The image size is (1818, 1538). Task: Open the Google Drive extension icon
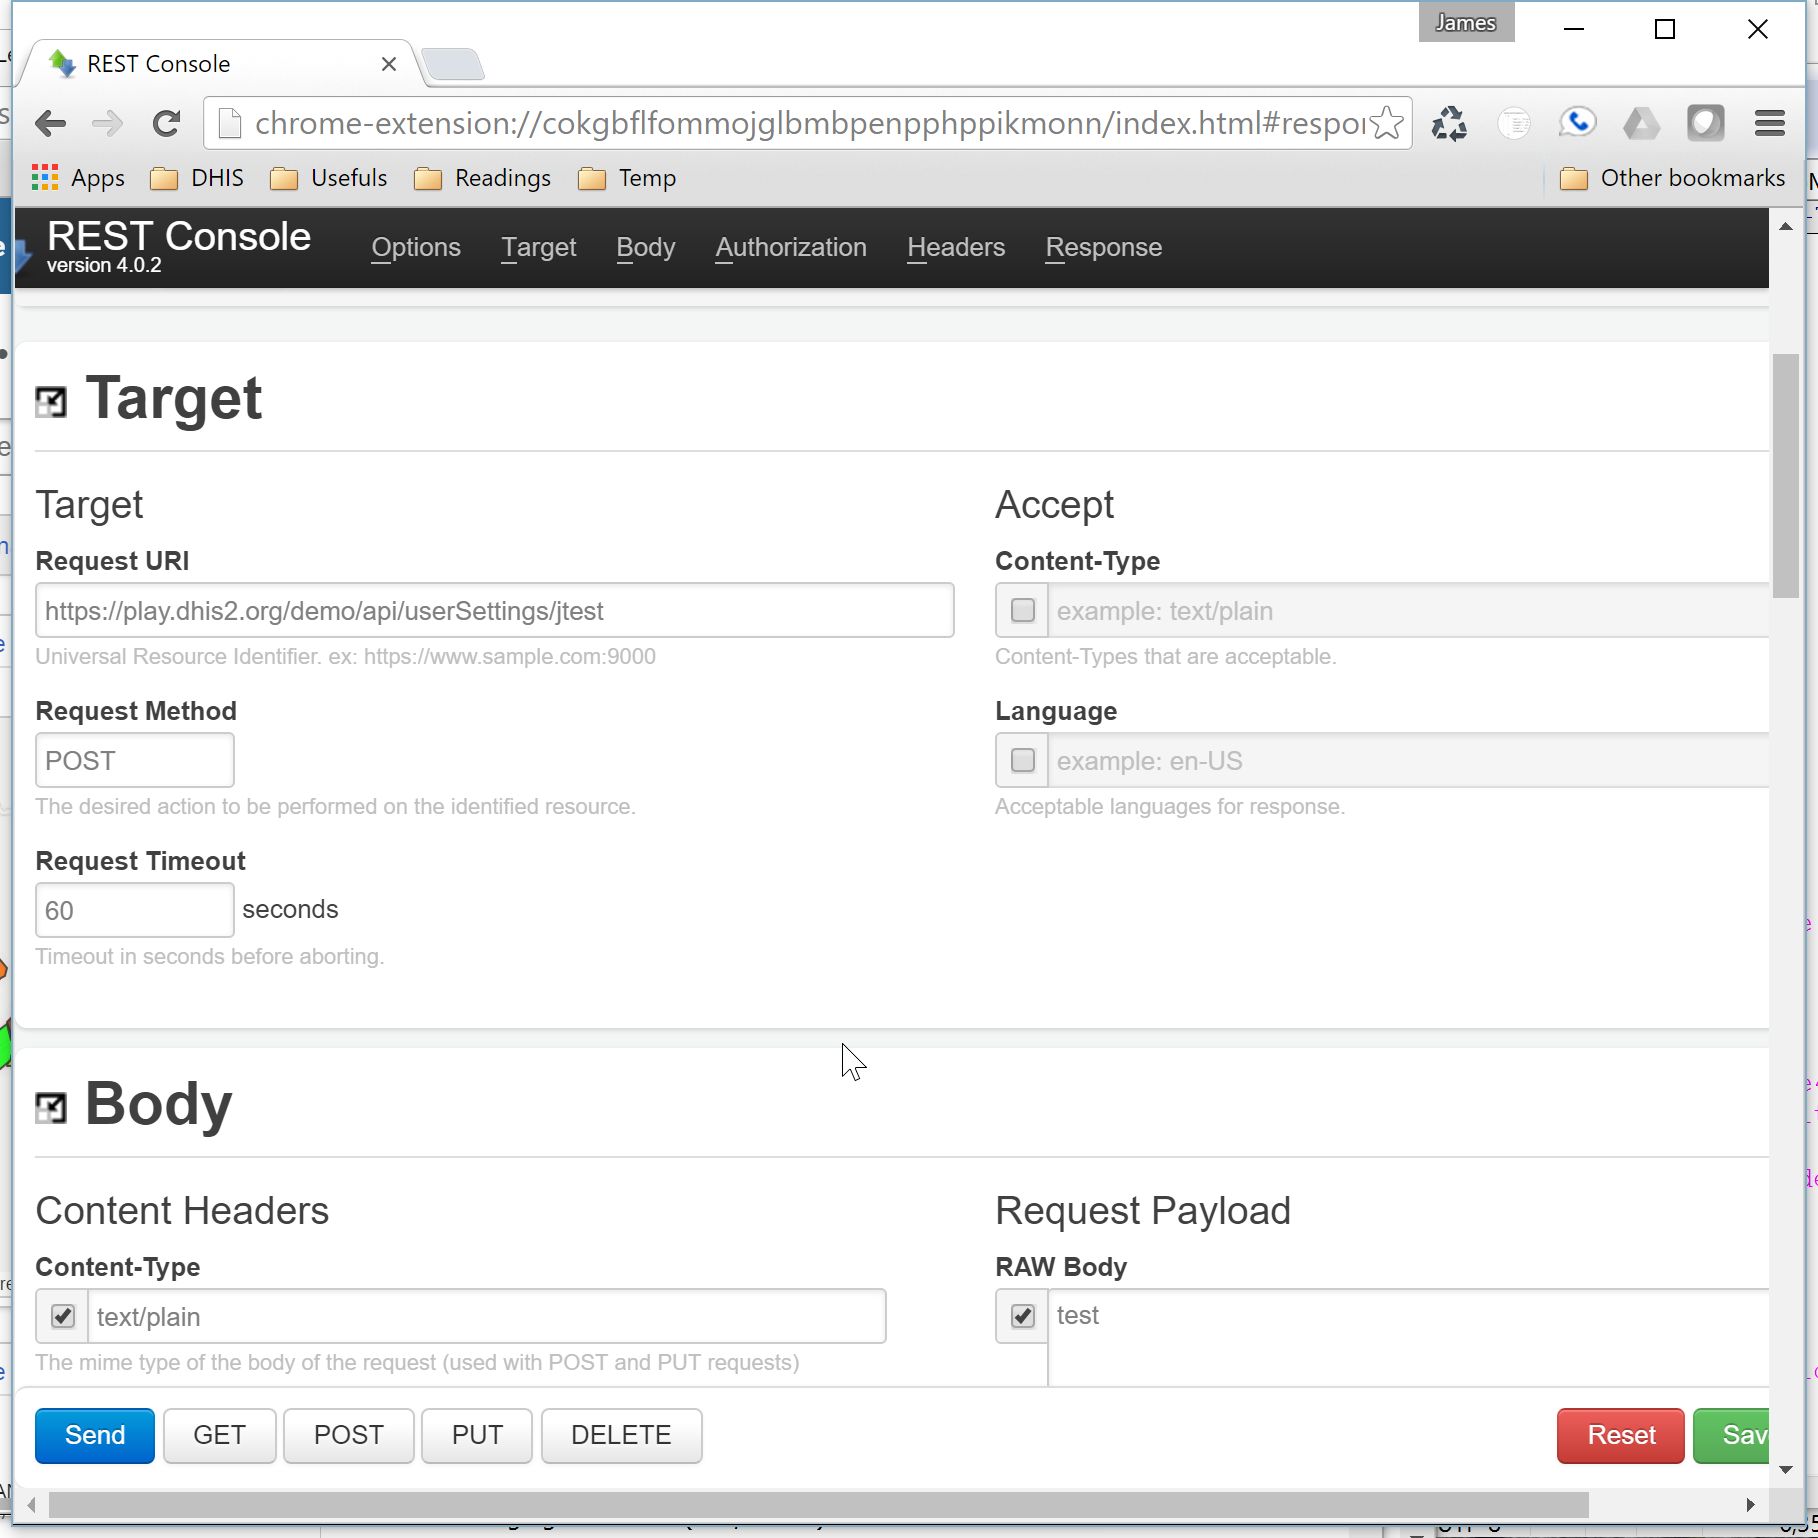click(x=1641, y=124)
